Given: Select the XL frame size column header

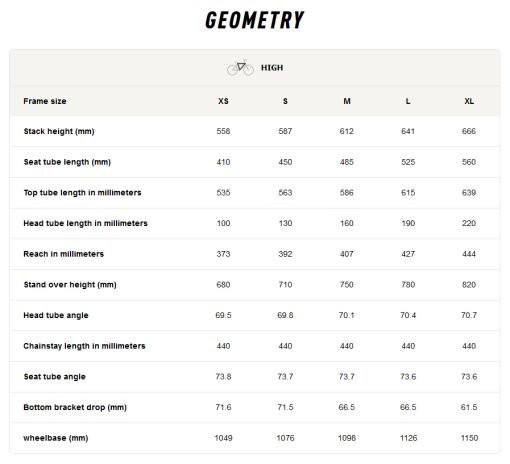Looking at the screenshot, I should pos(469,101).
